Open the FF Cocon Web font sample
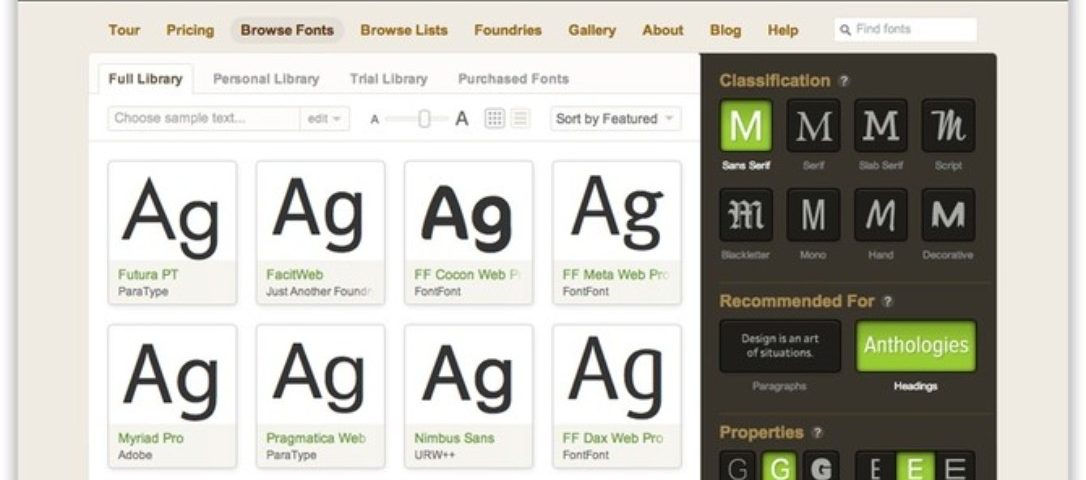 [469, 211]
